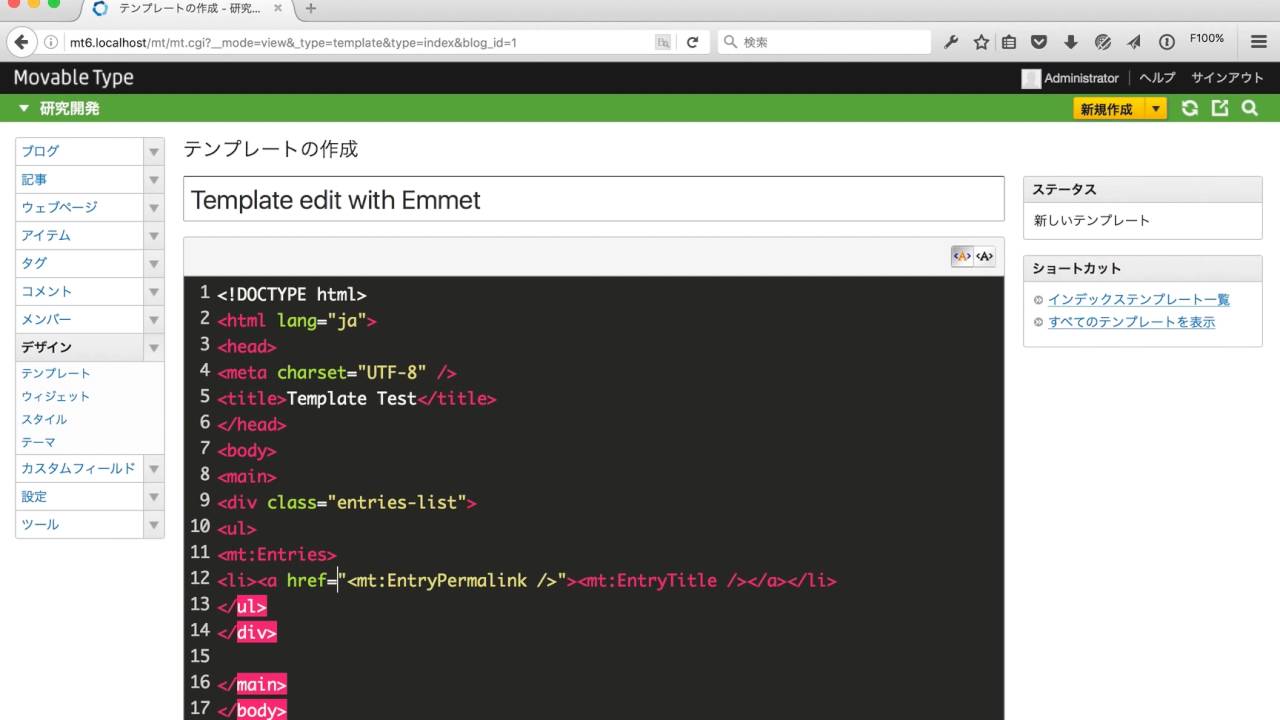Click the 新規作成 button
1280x720 pixels.
(x=1109, y=109)
